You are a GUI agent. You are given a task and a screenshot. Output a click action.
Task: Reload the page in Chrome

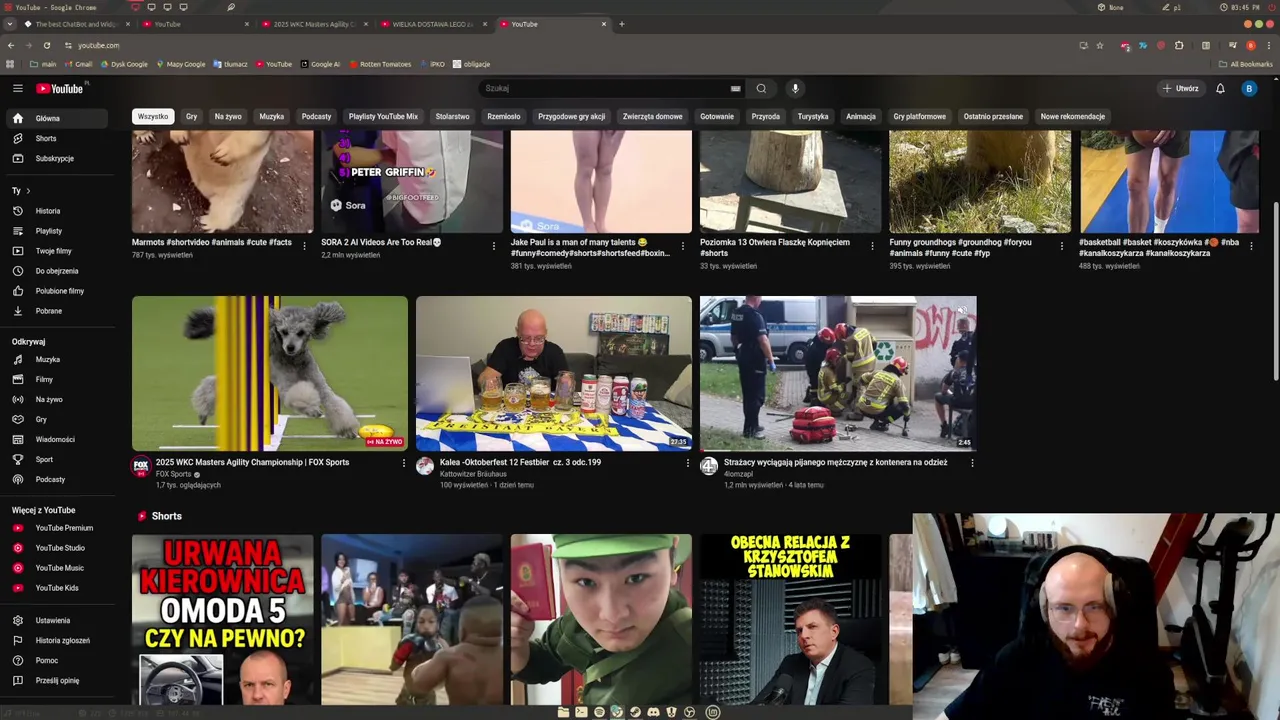point(46,45)
